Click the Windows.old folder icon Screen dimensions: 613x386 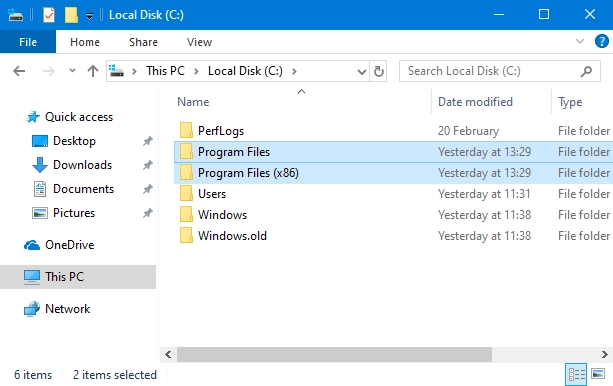click(186, 235)
